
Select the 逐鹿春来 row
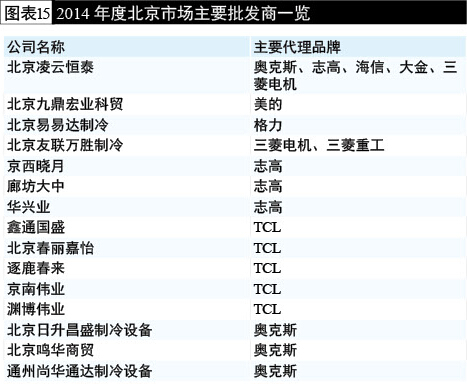point(235,268)
